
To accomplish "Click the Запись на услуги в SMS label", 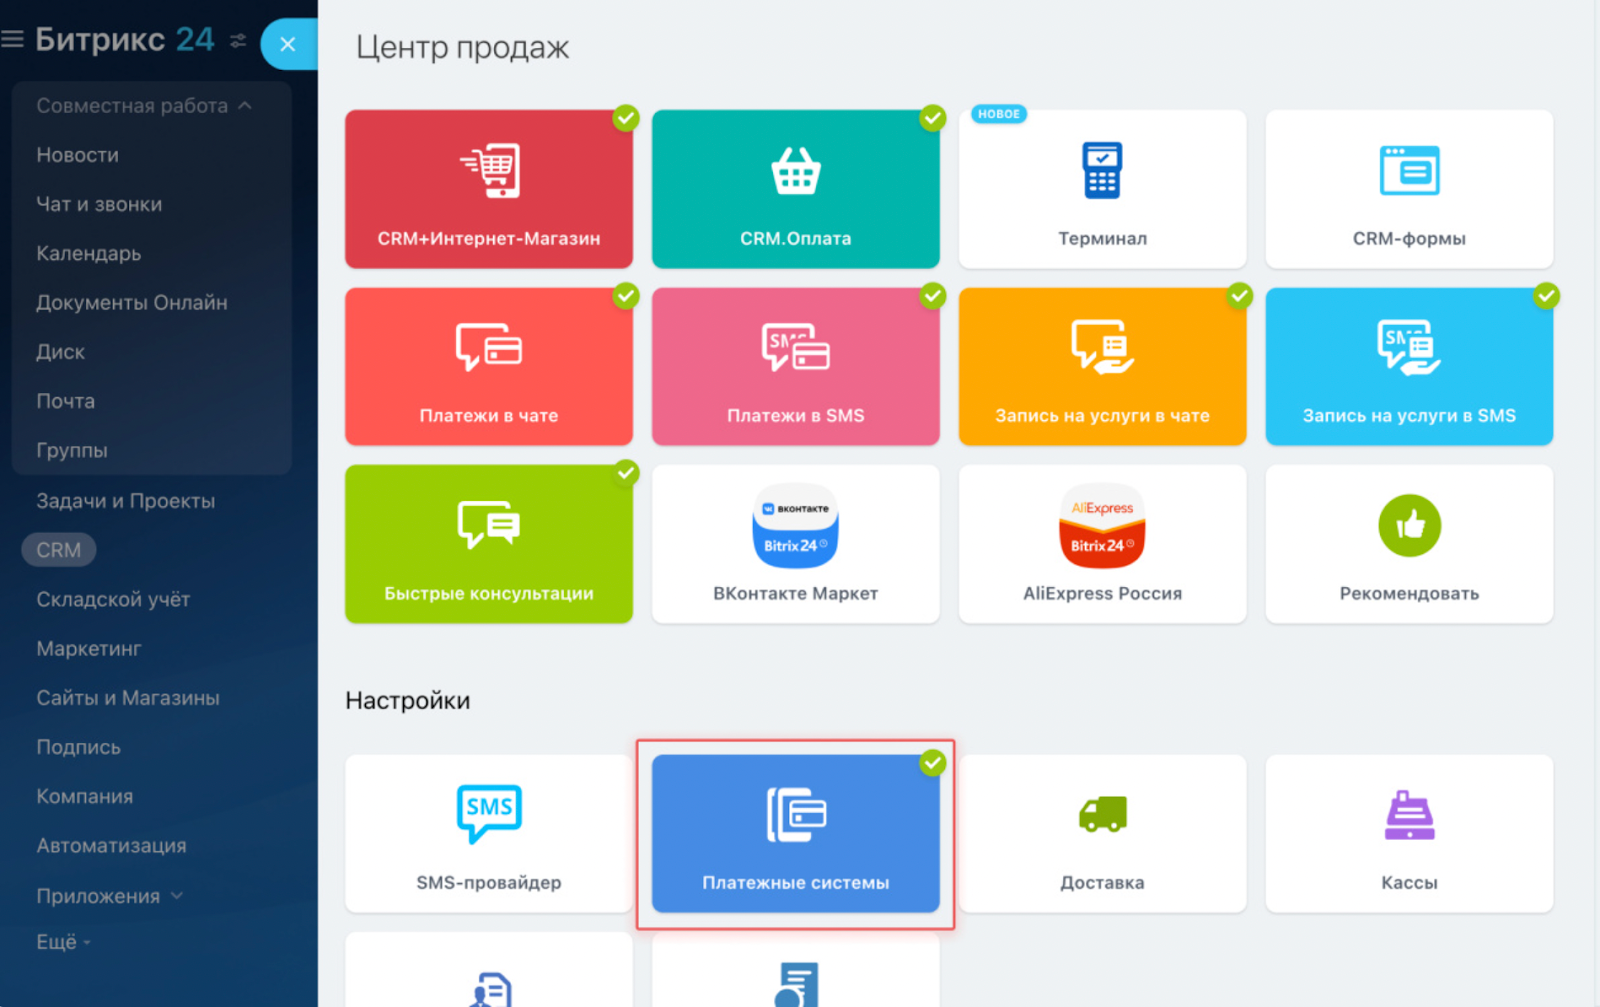I will (1409, 415).
